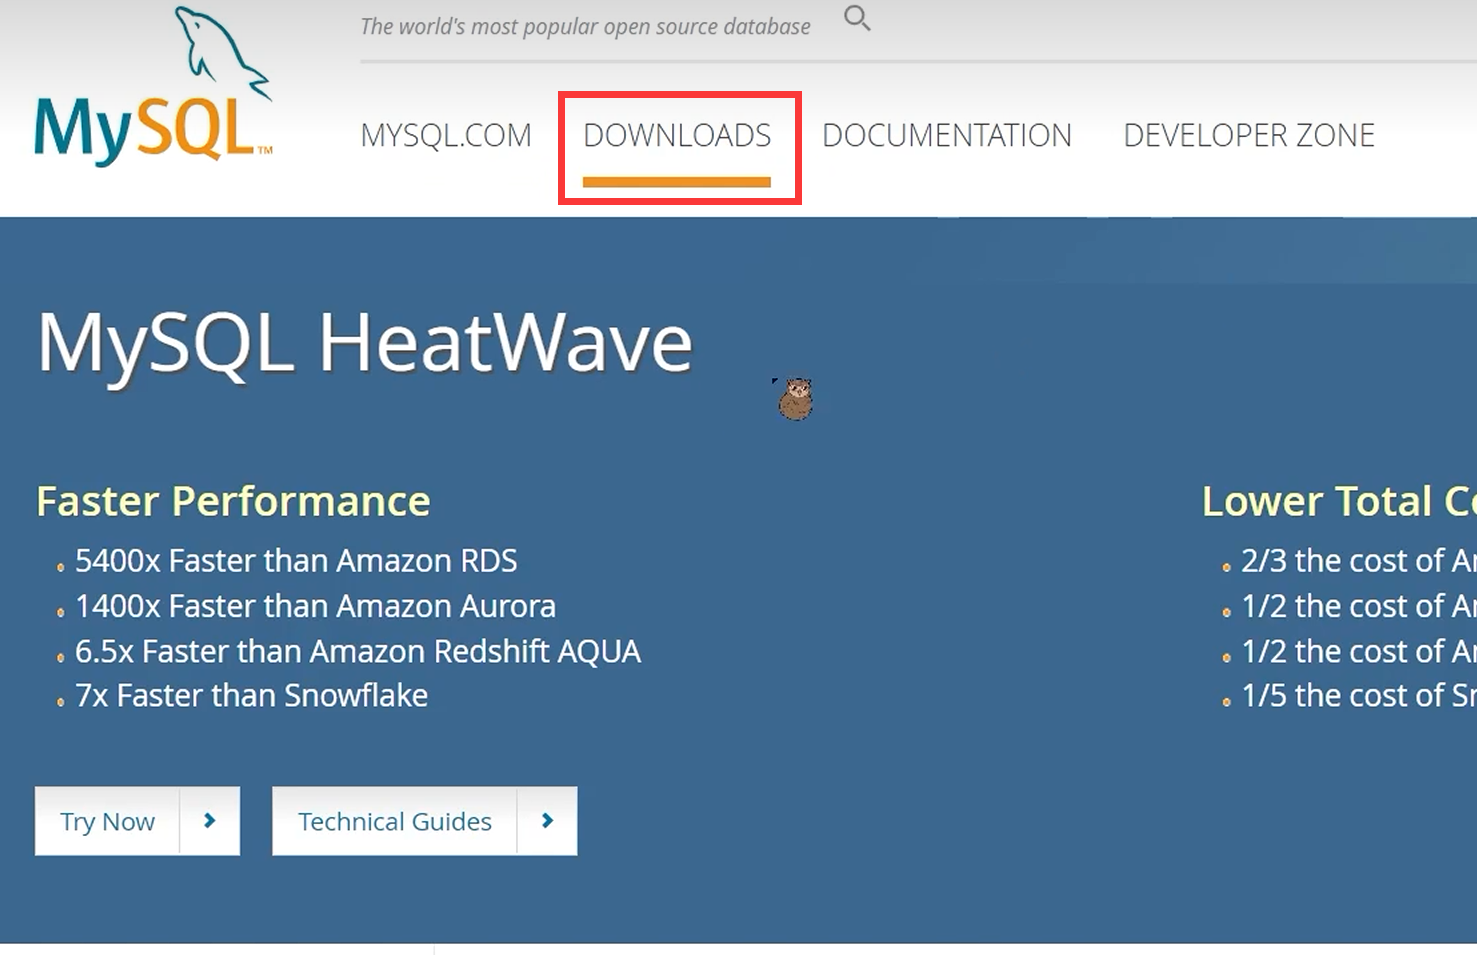The width and height of the screenshot is (1477, 955).
Task: Click the arrow beside Technical Guides
Action: (x=547, y=821)
